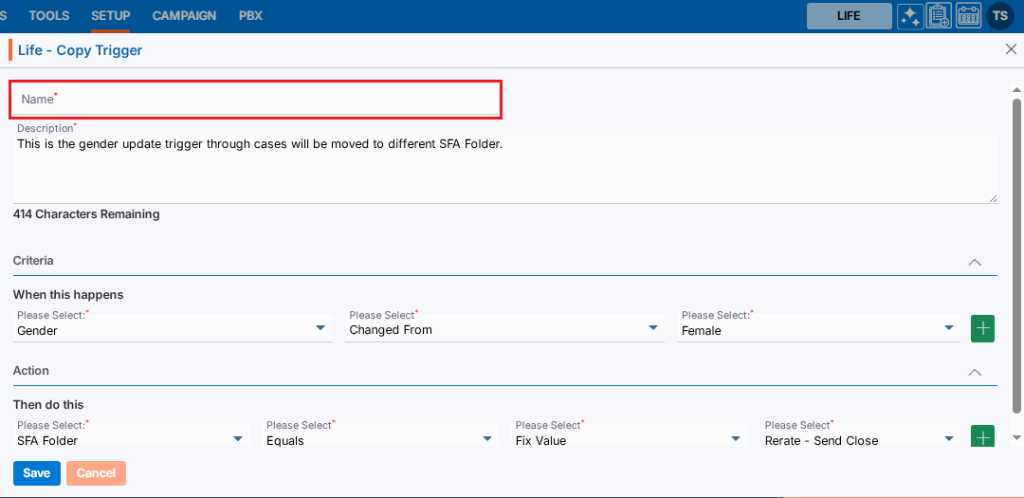Click into the Name input field
Viewport: 1024px width, 498px height.
pos(256,99)
